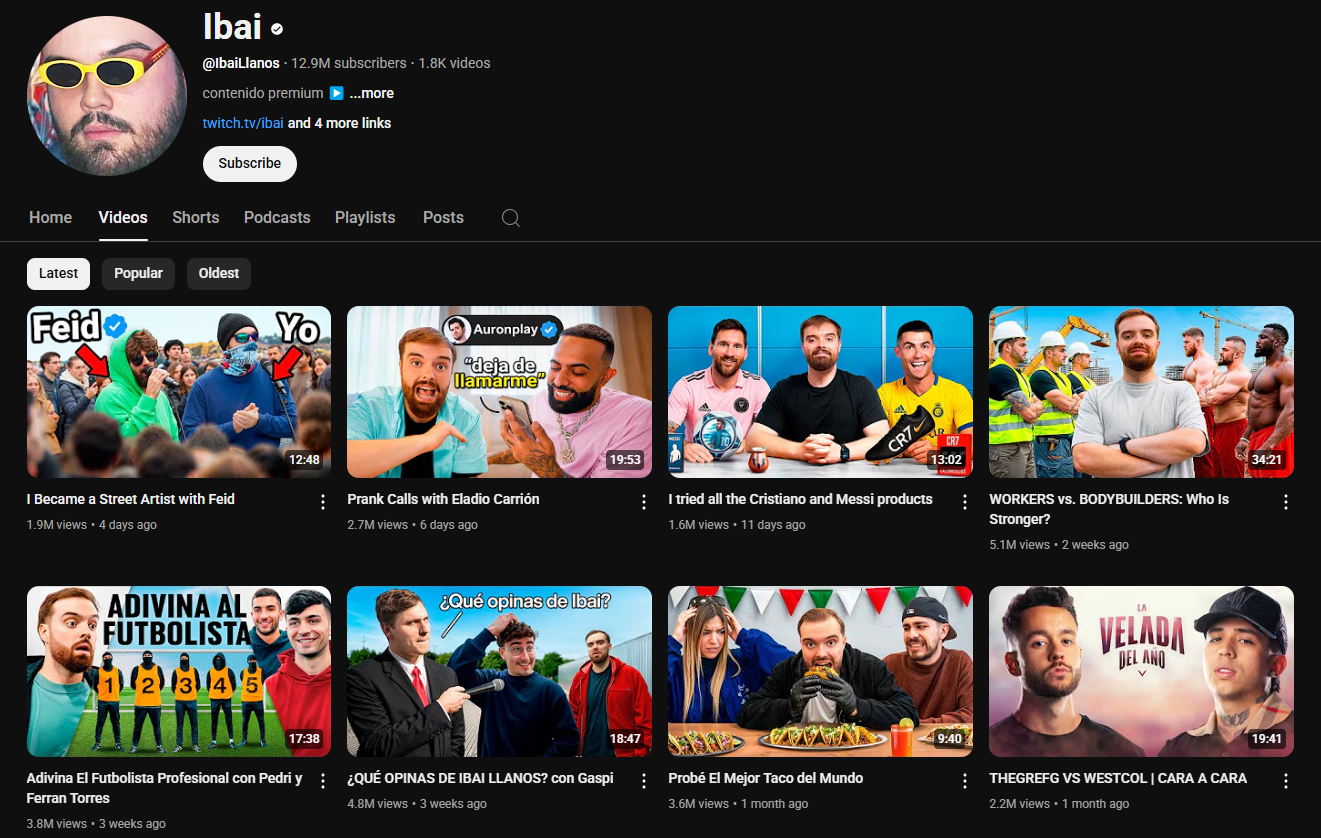Open 'Probé El Mejor Taco del Mundo' title
This screenshot has height=838, width=1321.
(765, 778)
